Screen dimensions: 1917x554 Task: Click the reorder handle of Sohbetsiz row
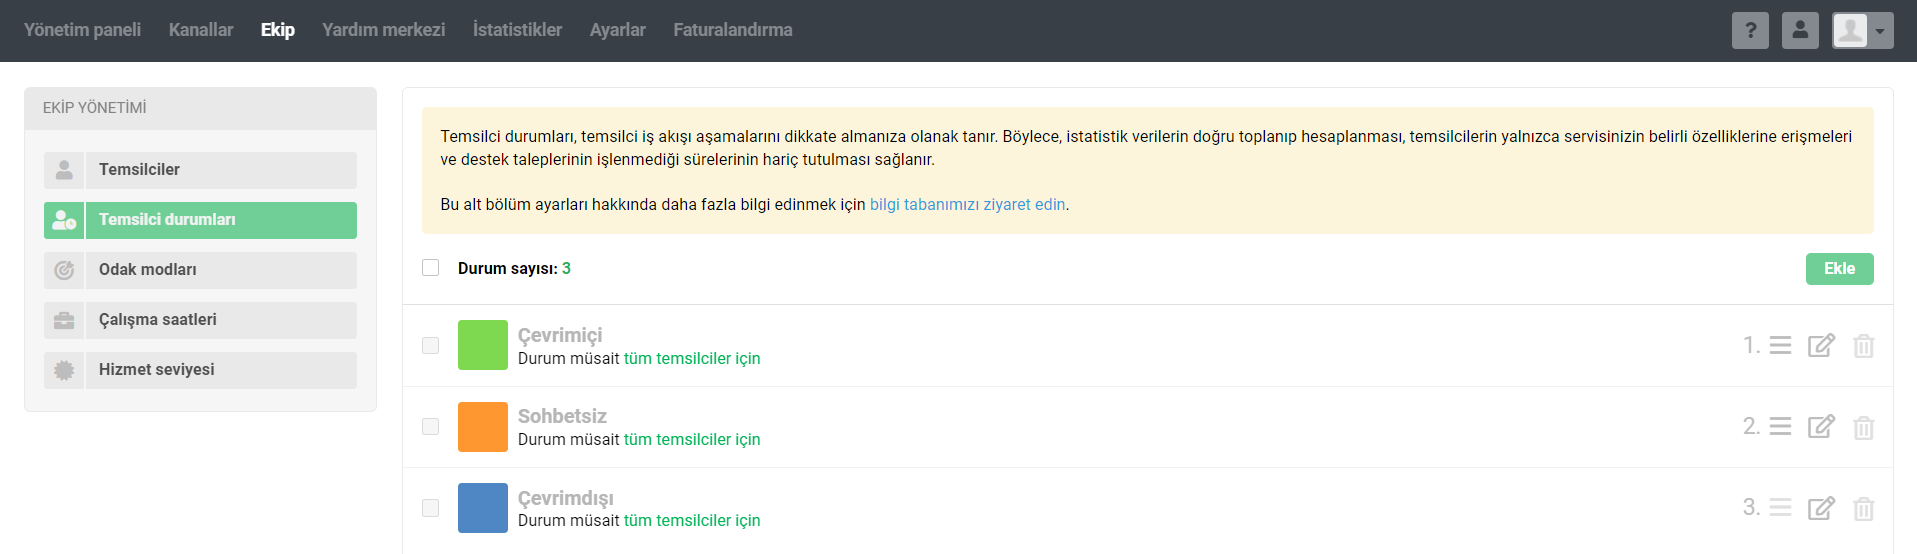pyautogui.click(x=1780, y=427)
